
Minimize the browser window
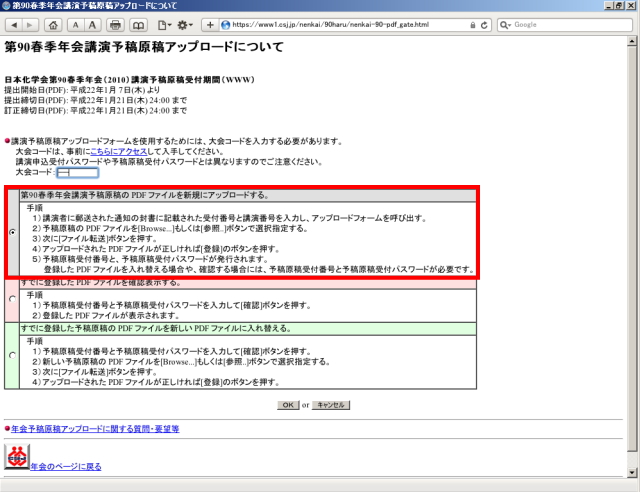(609, 5)
